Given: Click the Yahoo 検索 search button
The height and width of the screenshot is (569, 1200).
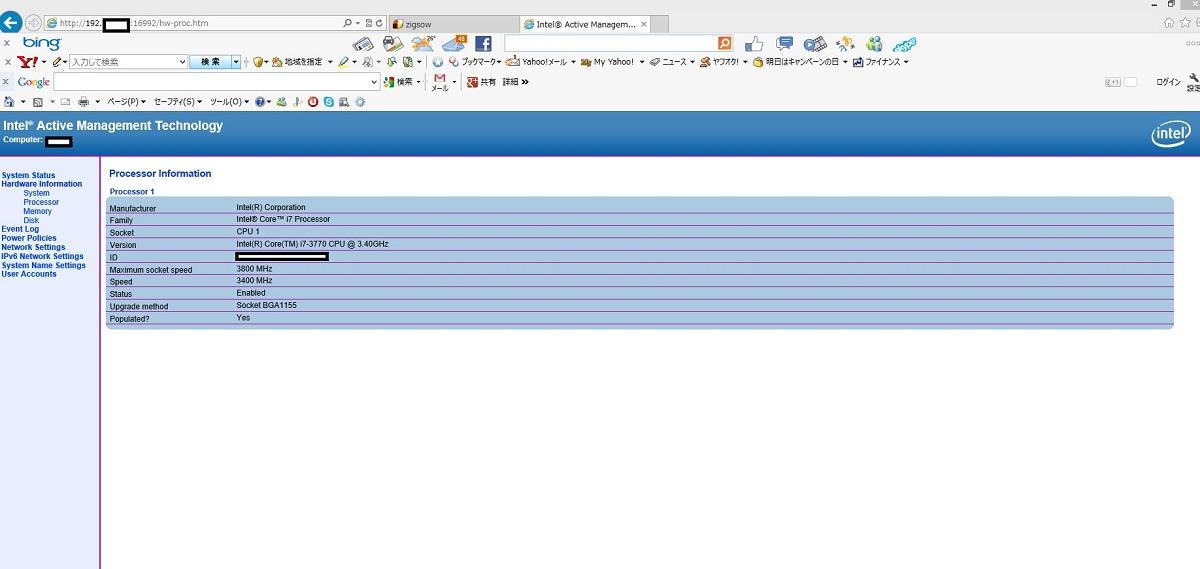Looking at the screenshot, I should click(x=210, y=62).
